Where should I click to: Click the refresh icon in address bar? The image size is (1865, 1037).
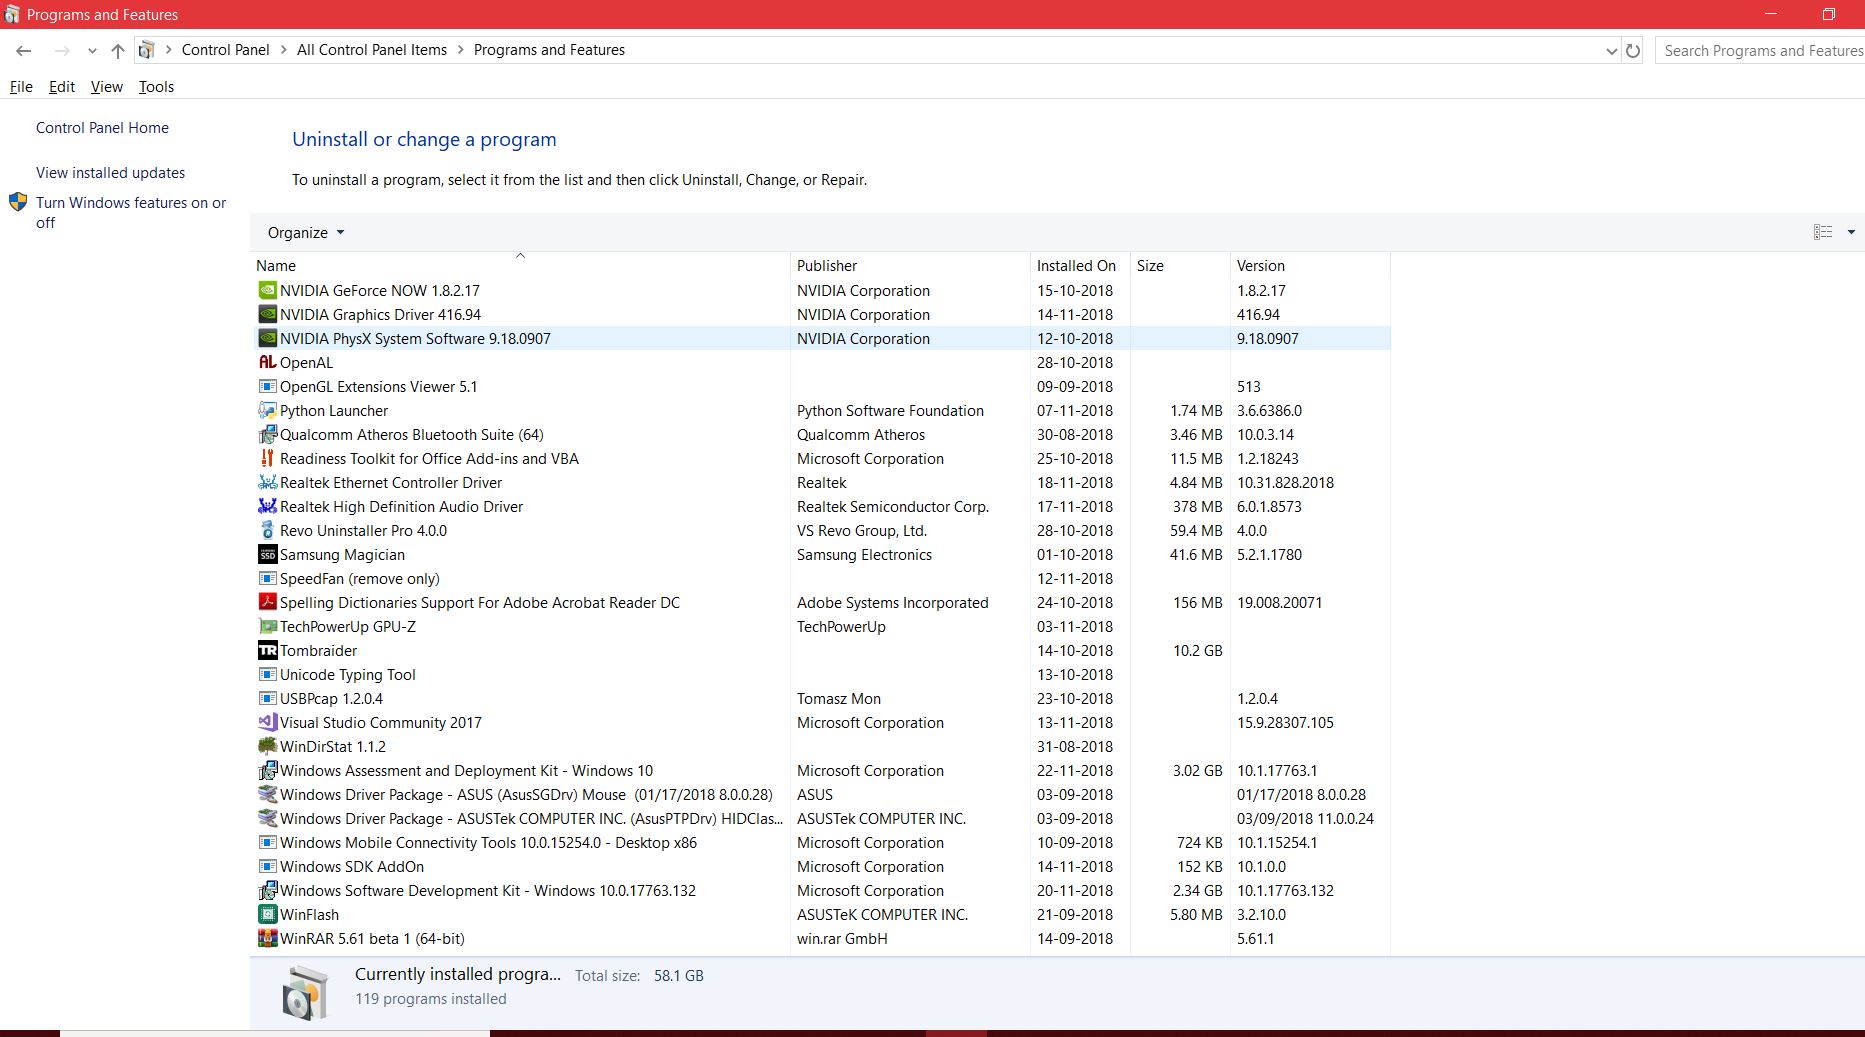pyautogui.click(x=1633, y=51)
